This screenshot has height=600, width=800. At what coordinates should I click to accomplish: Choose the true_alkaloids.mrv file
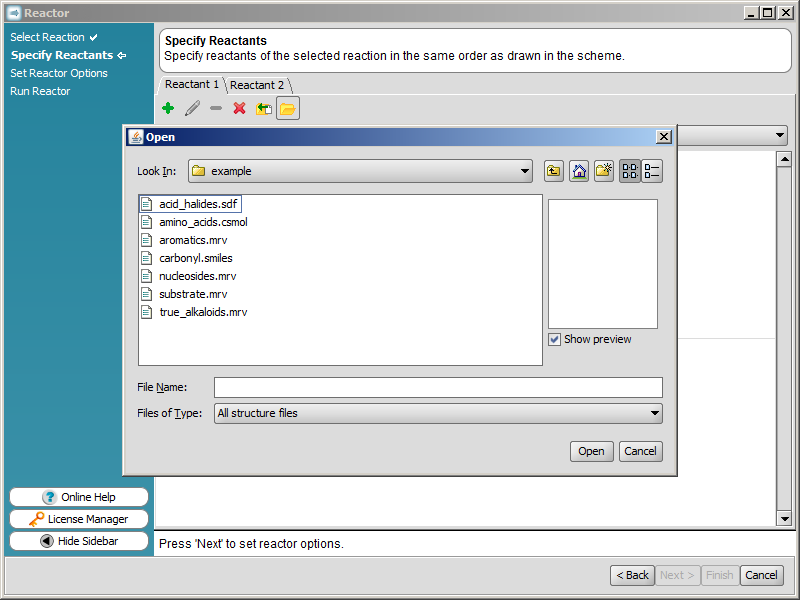203,312
